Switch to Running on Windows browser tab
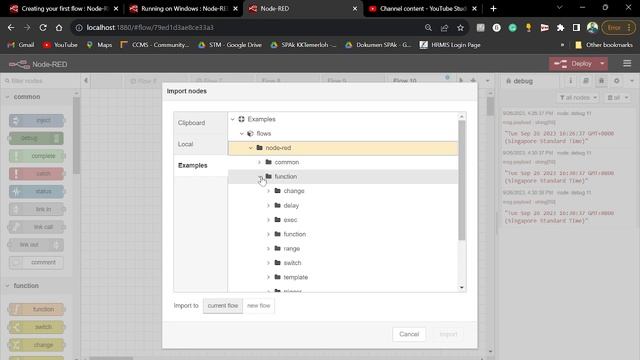This screenshot has height=360, width=640. tap(184, 9)
